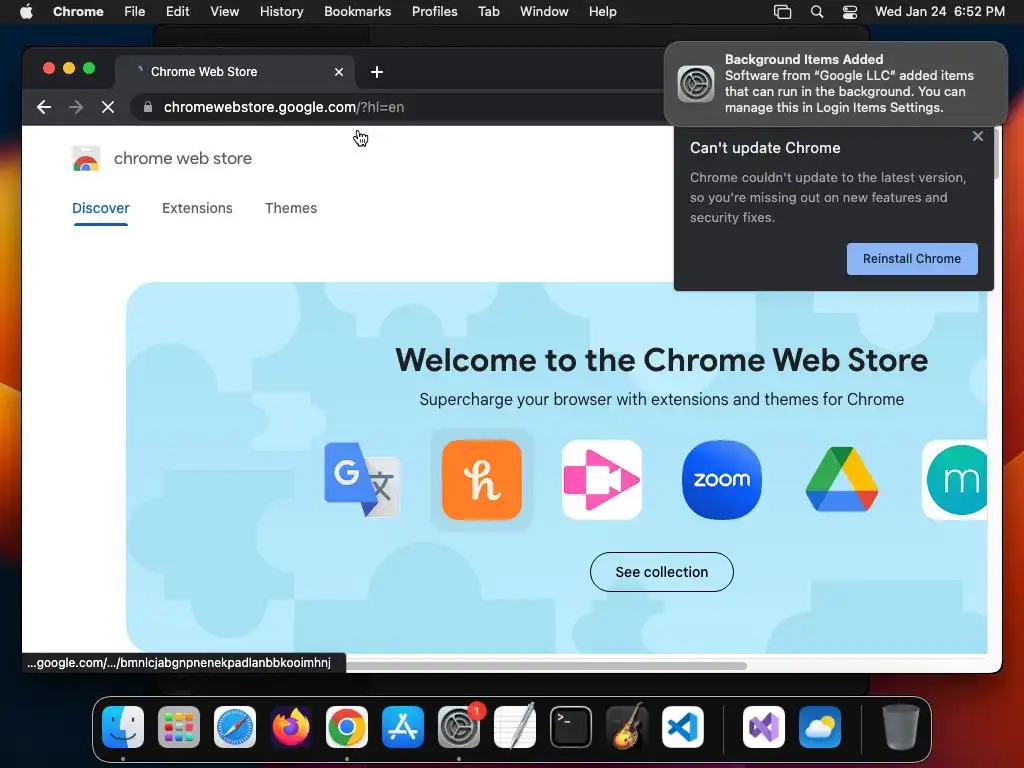1024x768 pixels.
Task: Open TextEdit from the dock
Action: 515,727
